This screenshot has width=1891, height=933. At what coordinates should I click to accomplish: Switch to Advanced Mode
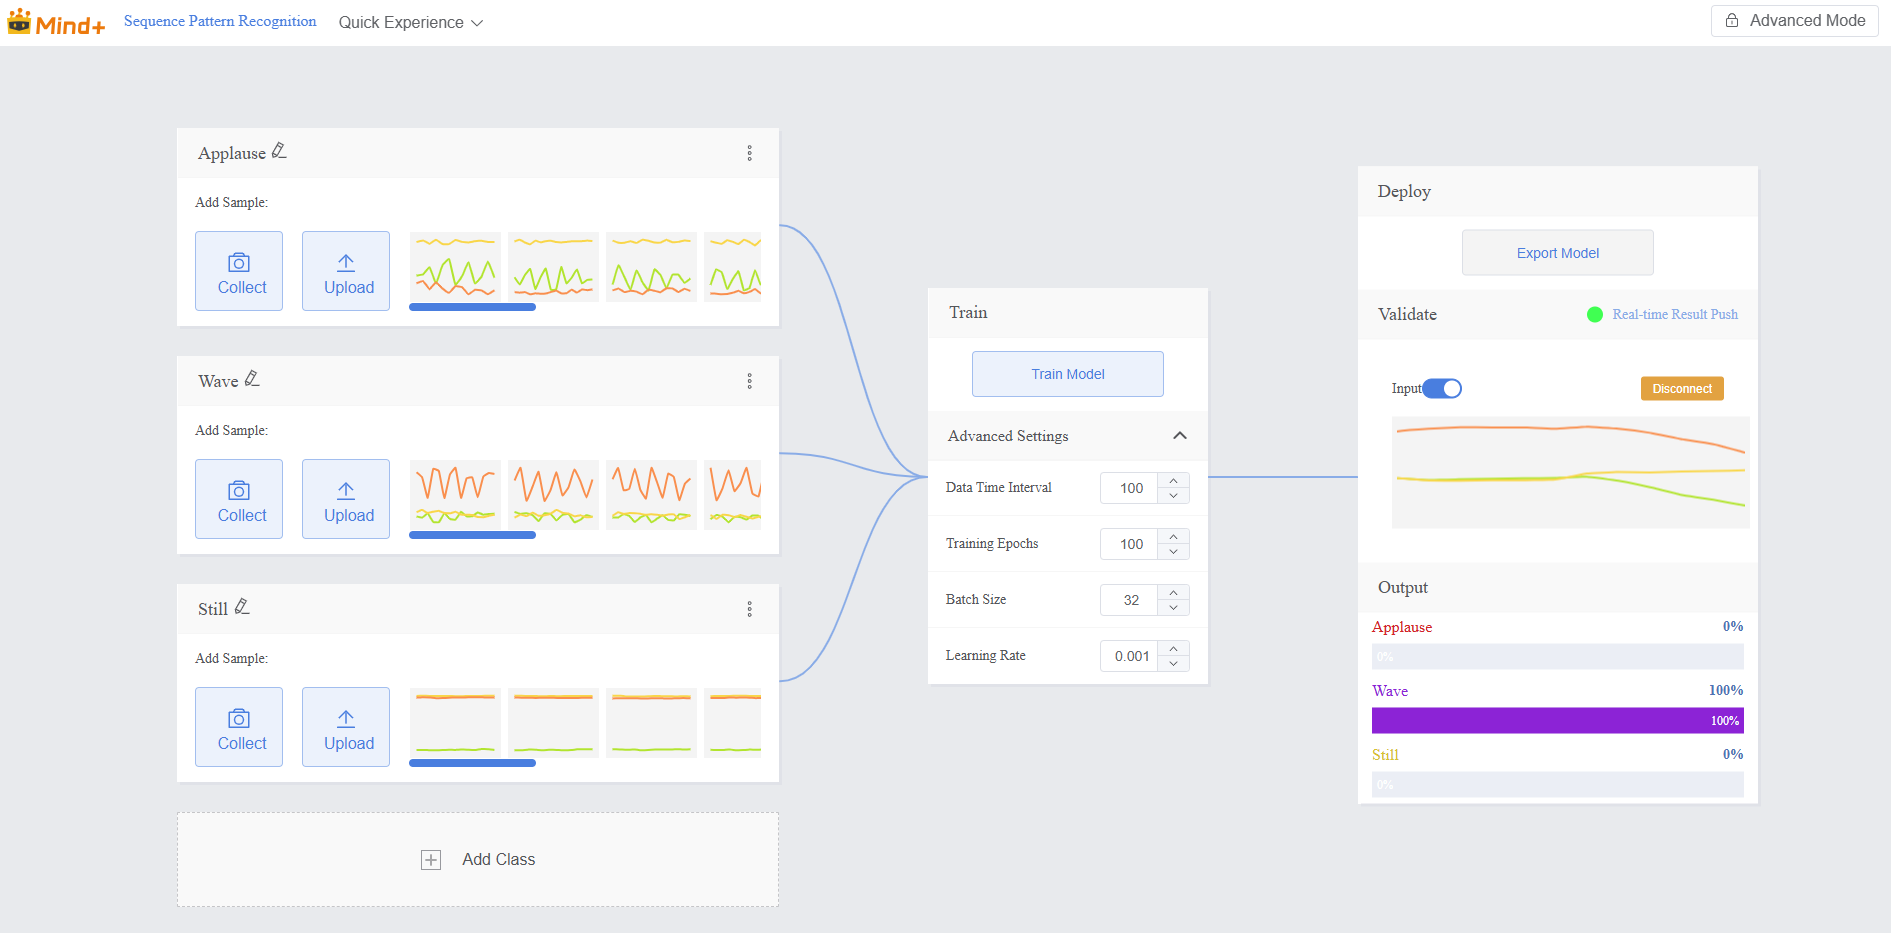coord(1795,21)
